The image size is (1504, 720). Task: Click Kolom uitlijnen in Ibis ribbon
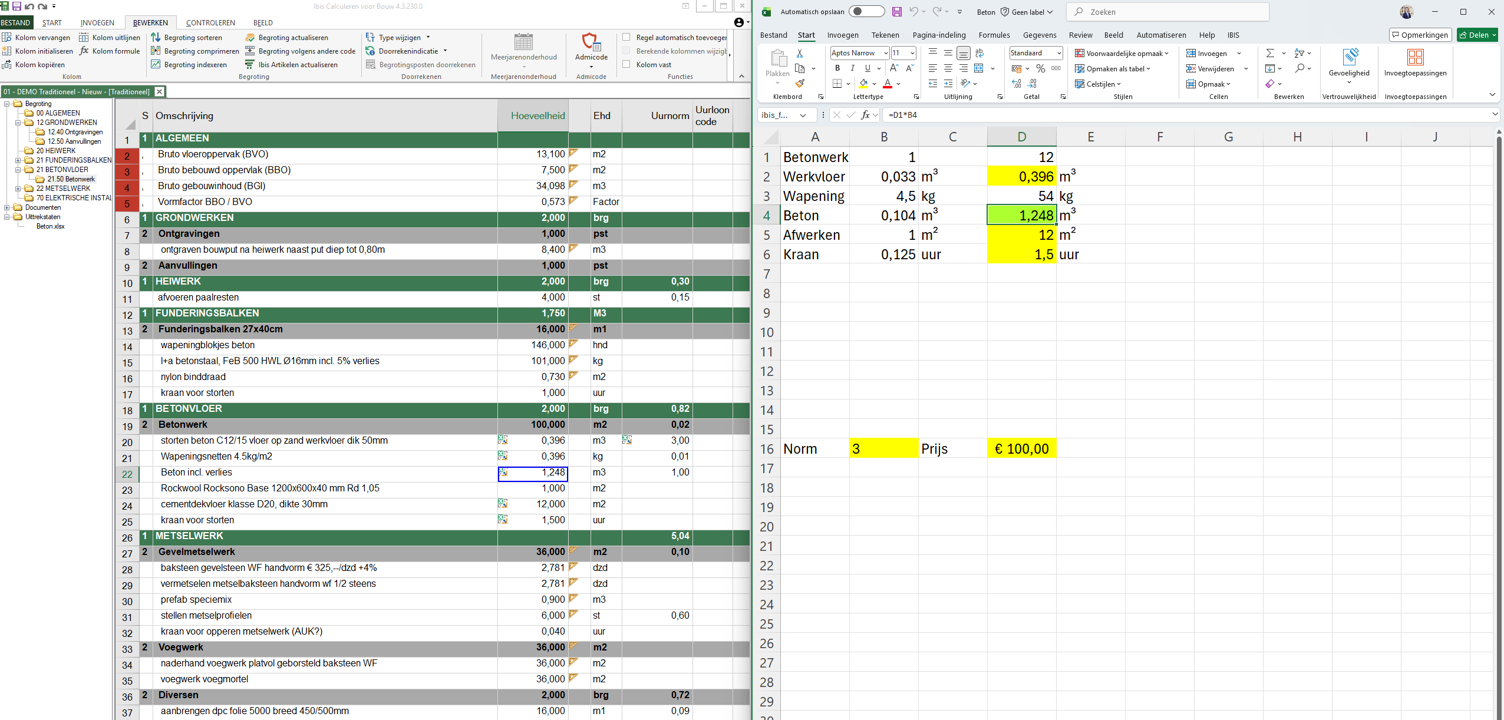click(110, 37)
